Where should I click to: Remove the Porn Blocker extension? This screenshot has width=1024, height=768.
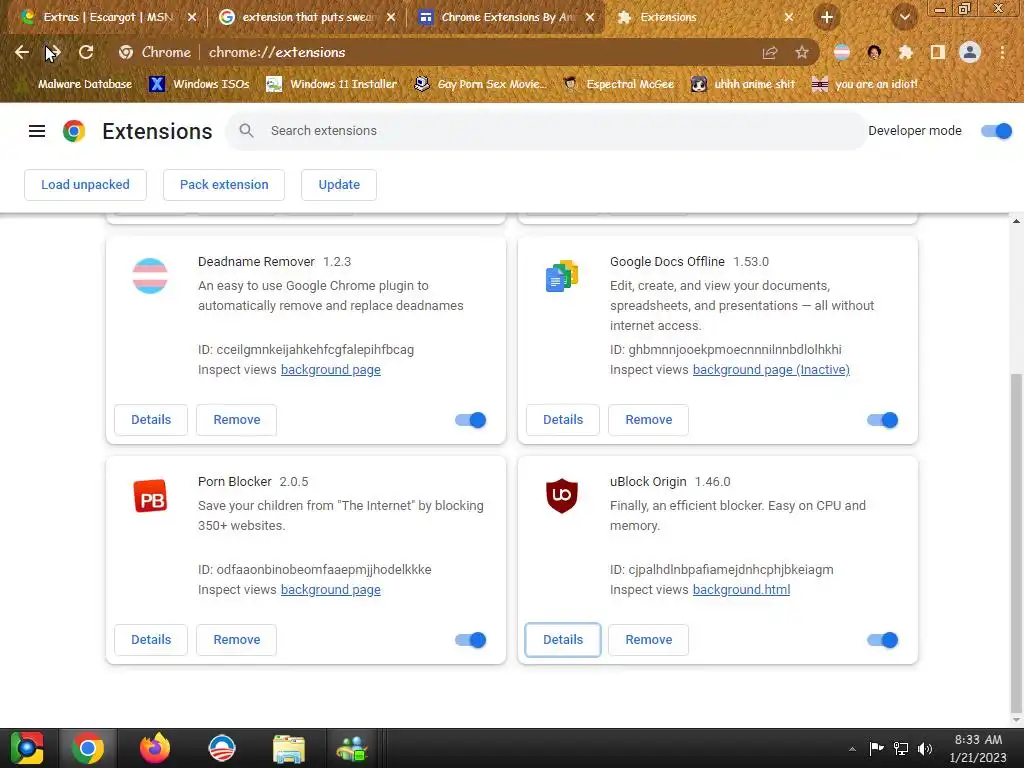[x=236, y=640]
